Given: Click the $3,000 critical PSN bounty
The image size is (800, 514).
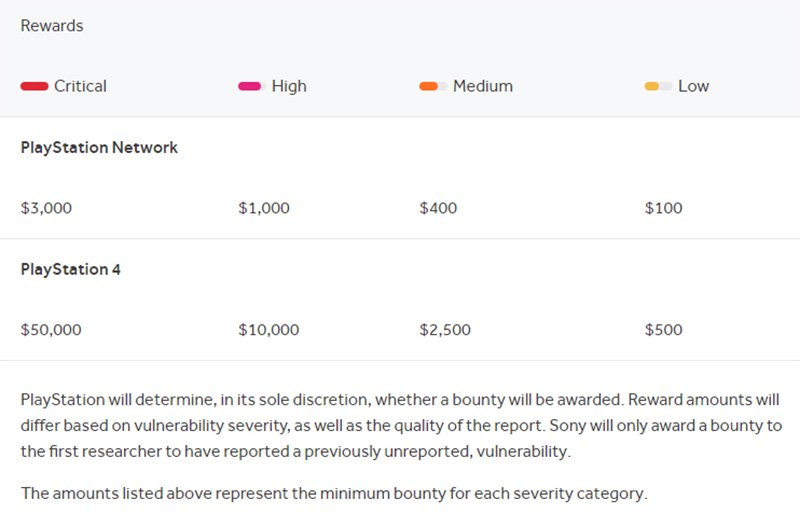Looking at the screenshot, I should pos(46,208).
